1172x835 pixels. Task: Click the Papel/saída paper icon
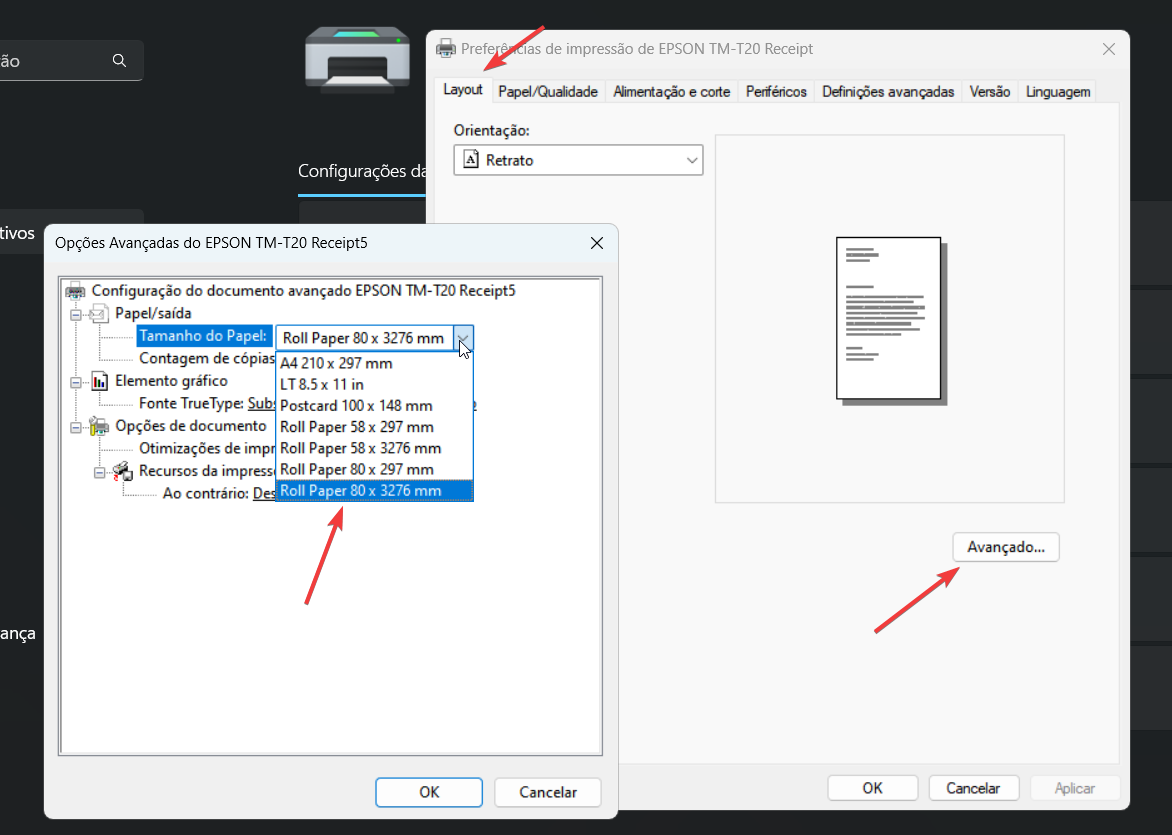click(x=99, y=313)
